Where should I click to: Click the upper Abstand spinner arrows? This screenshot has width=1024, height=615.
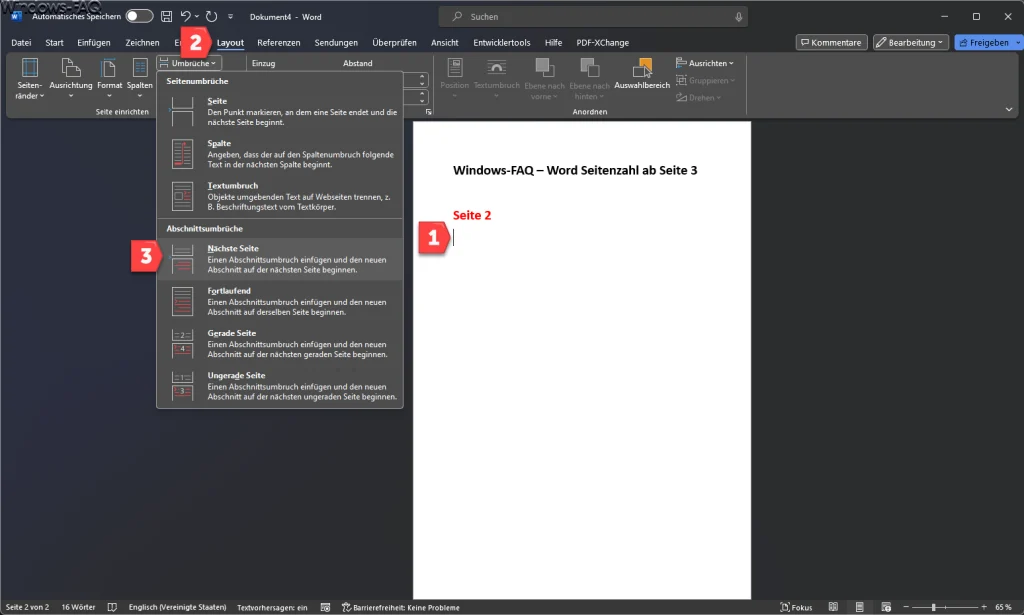click(422, 80)
